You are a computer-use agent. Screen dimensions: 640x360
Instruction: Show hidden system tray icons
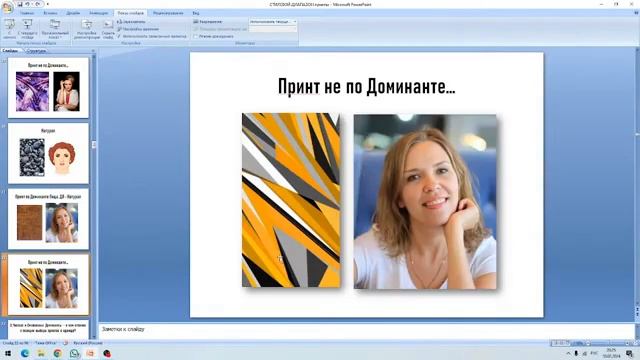568,353
